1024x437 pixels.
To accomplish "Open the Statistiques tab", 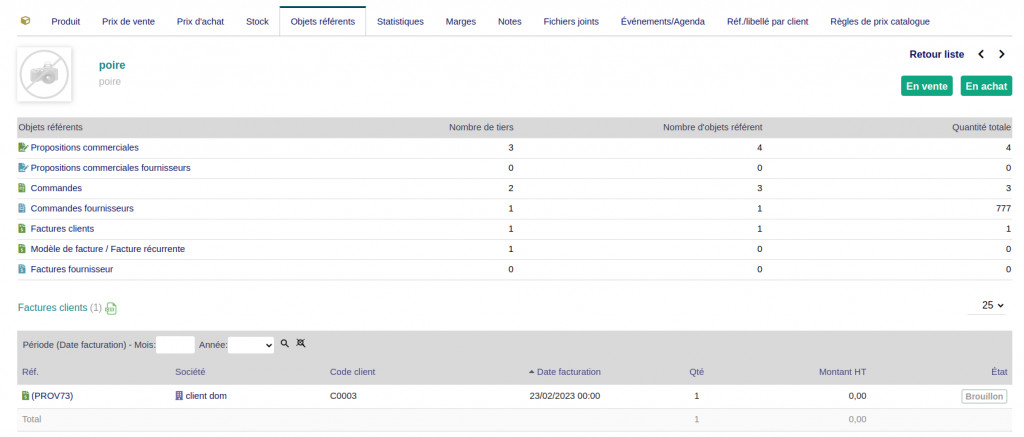I will (400, 22).
